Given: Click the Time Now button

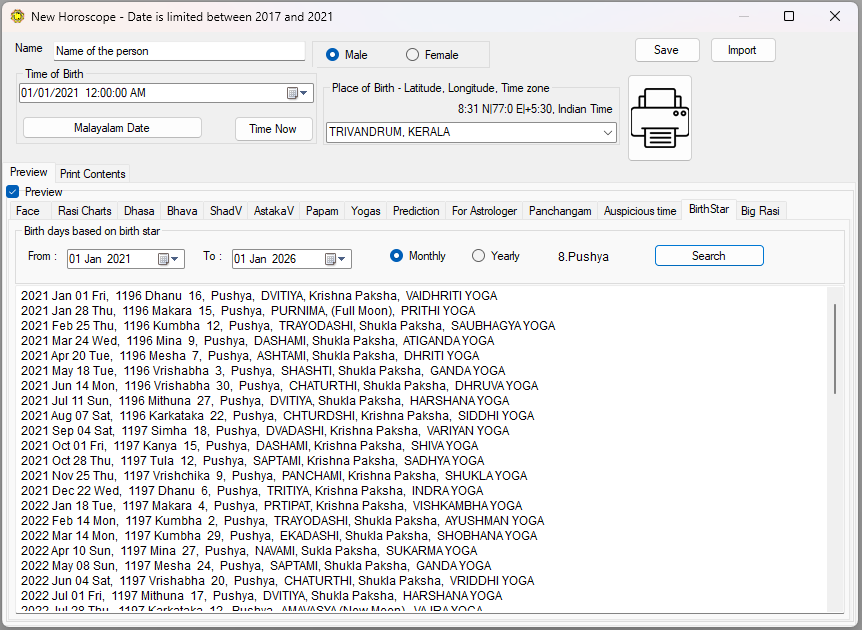Looking at the screenshot, I should 272,128.
